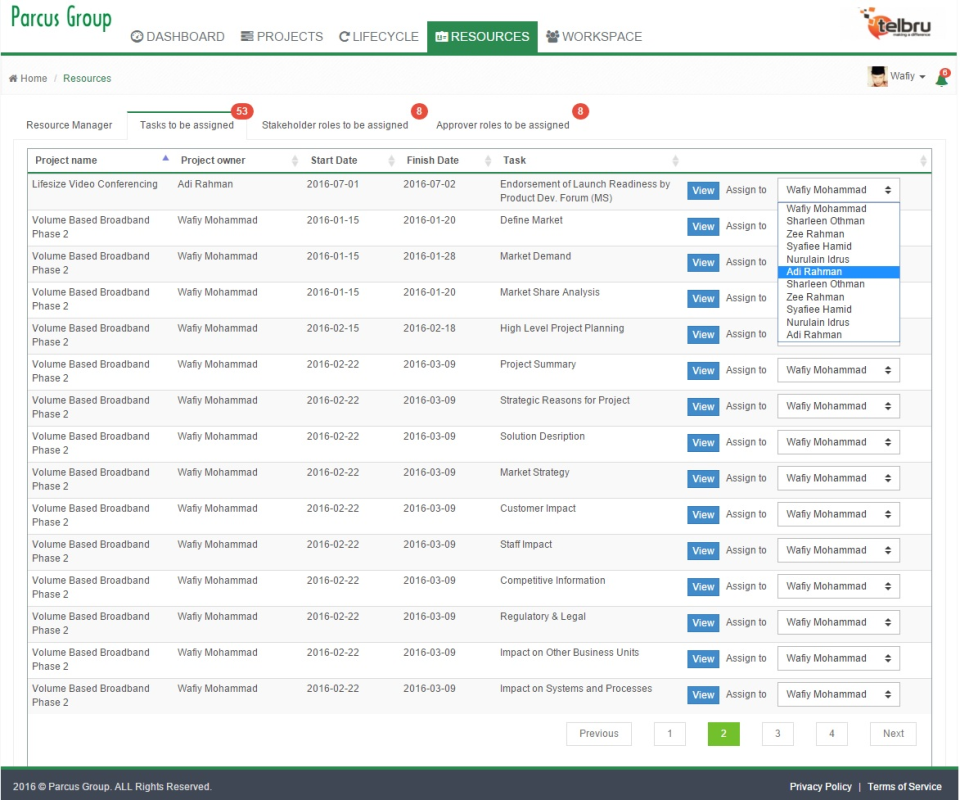Select the Projects list icon
Image resolution: width=960 pixels, height=800 pixels.
245,36
